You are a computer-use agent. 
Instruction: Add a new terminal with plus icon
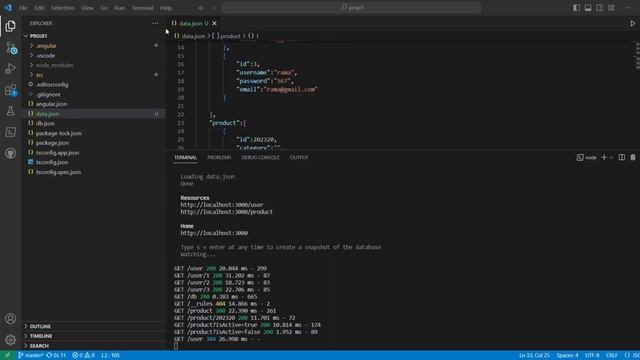point(604,157)
